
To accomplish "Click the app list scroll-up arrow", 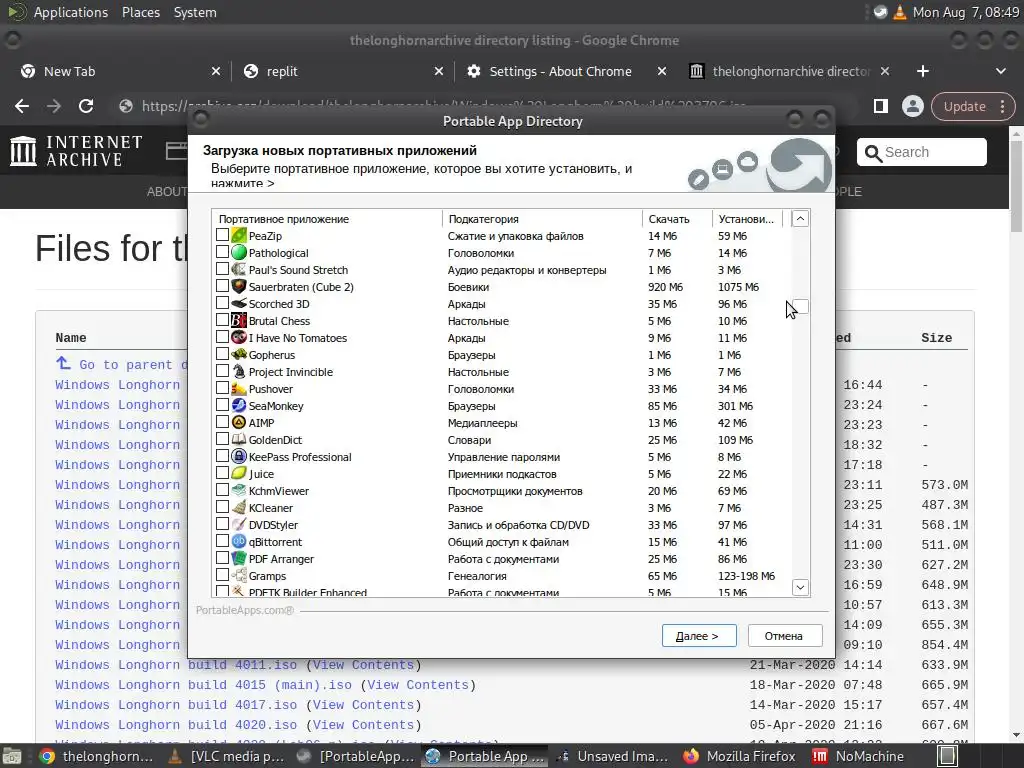I will coord(800,219).
